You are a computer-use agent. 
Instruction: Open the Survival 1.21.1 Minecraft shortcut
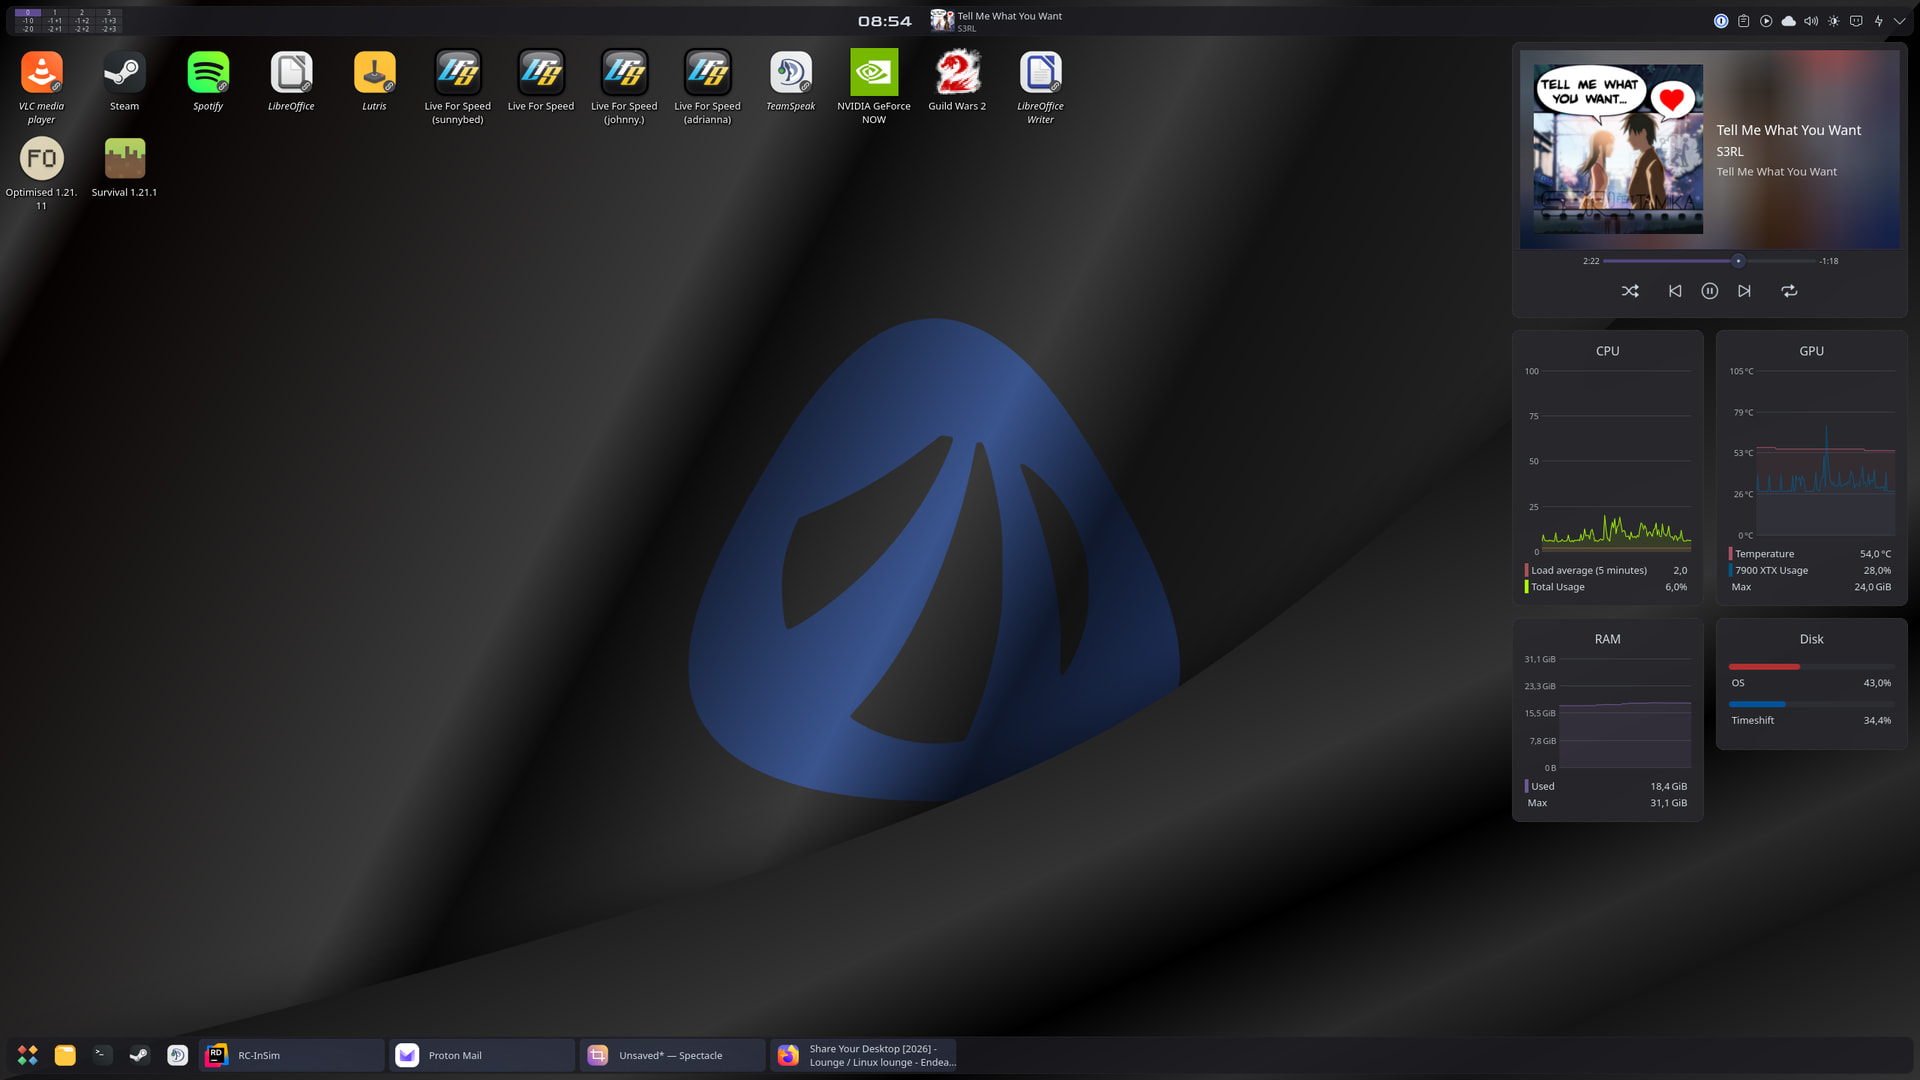coord(124,167)
